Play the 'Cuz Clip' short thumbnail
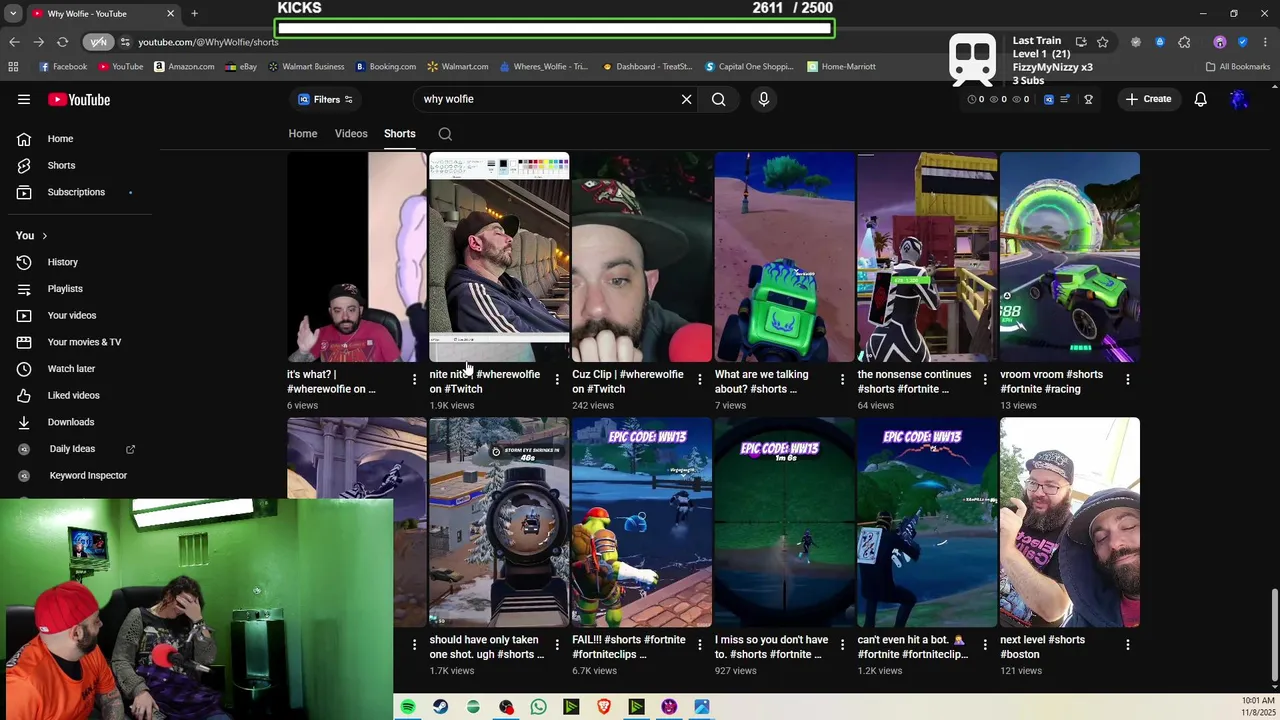Image resolution: width=1280 pixels, height=720 pixels. point(642,257)
